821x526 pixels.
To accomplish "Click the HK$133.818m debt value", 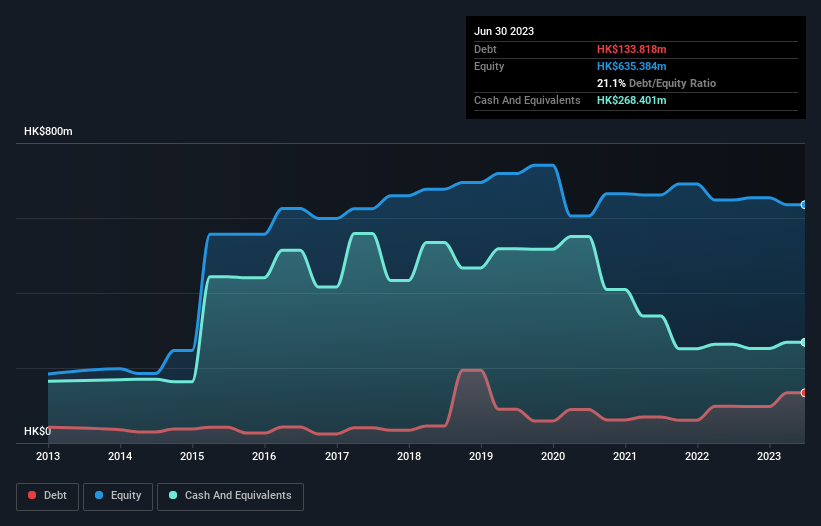I will click(631, 49).
